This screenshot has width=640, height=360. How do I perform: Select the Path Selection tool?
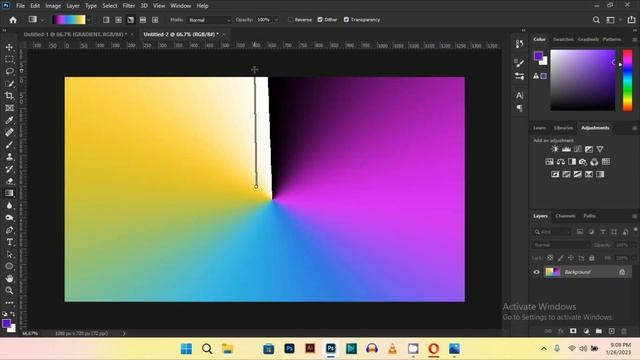point(9,255)
